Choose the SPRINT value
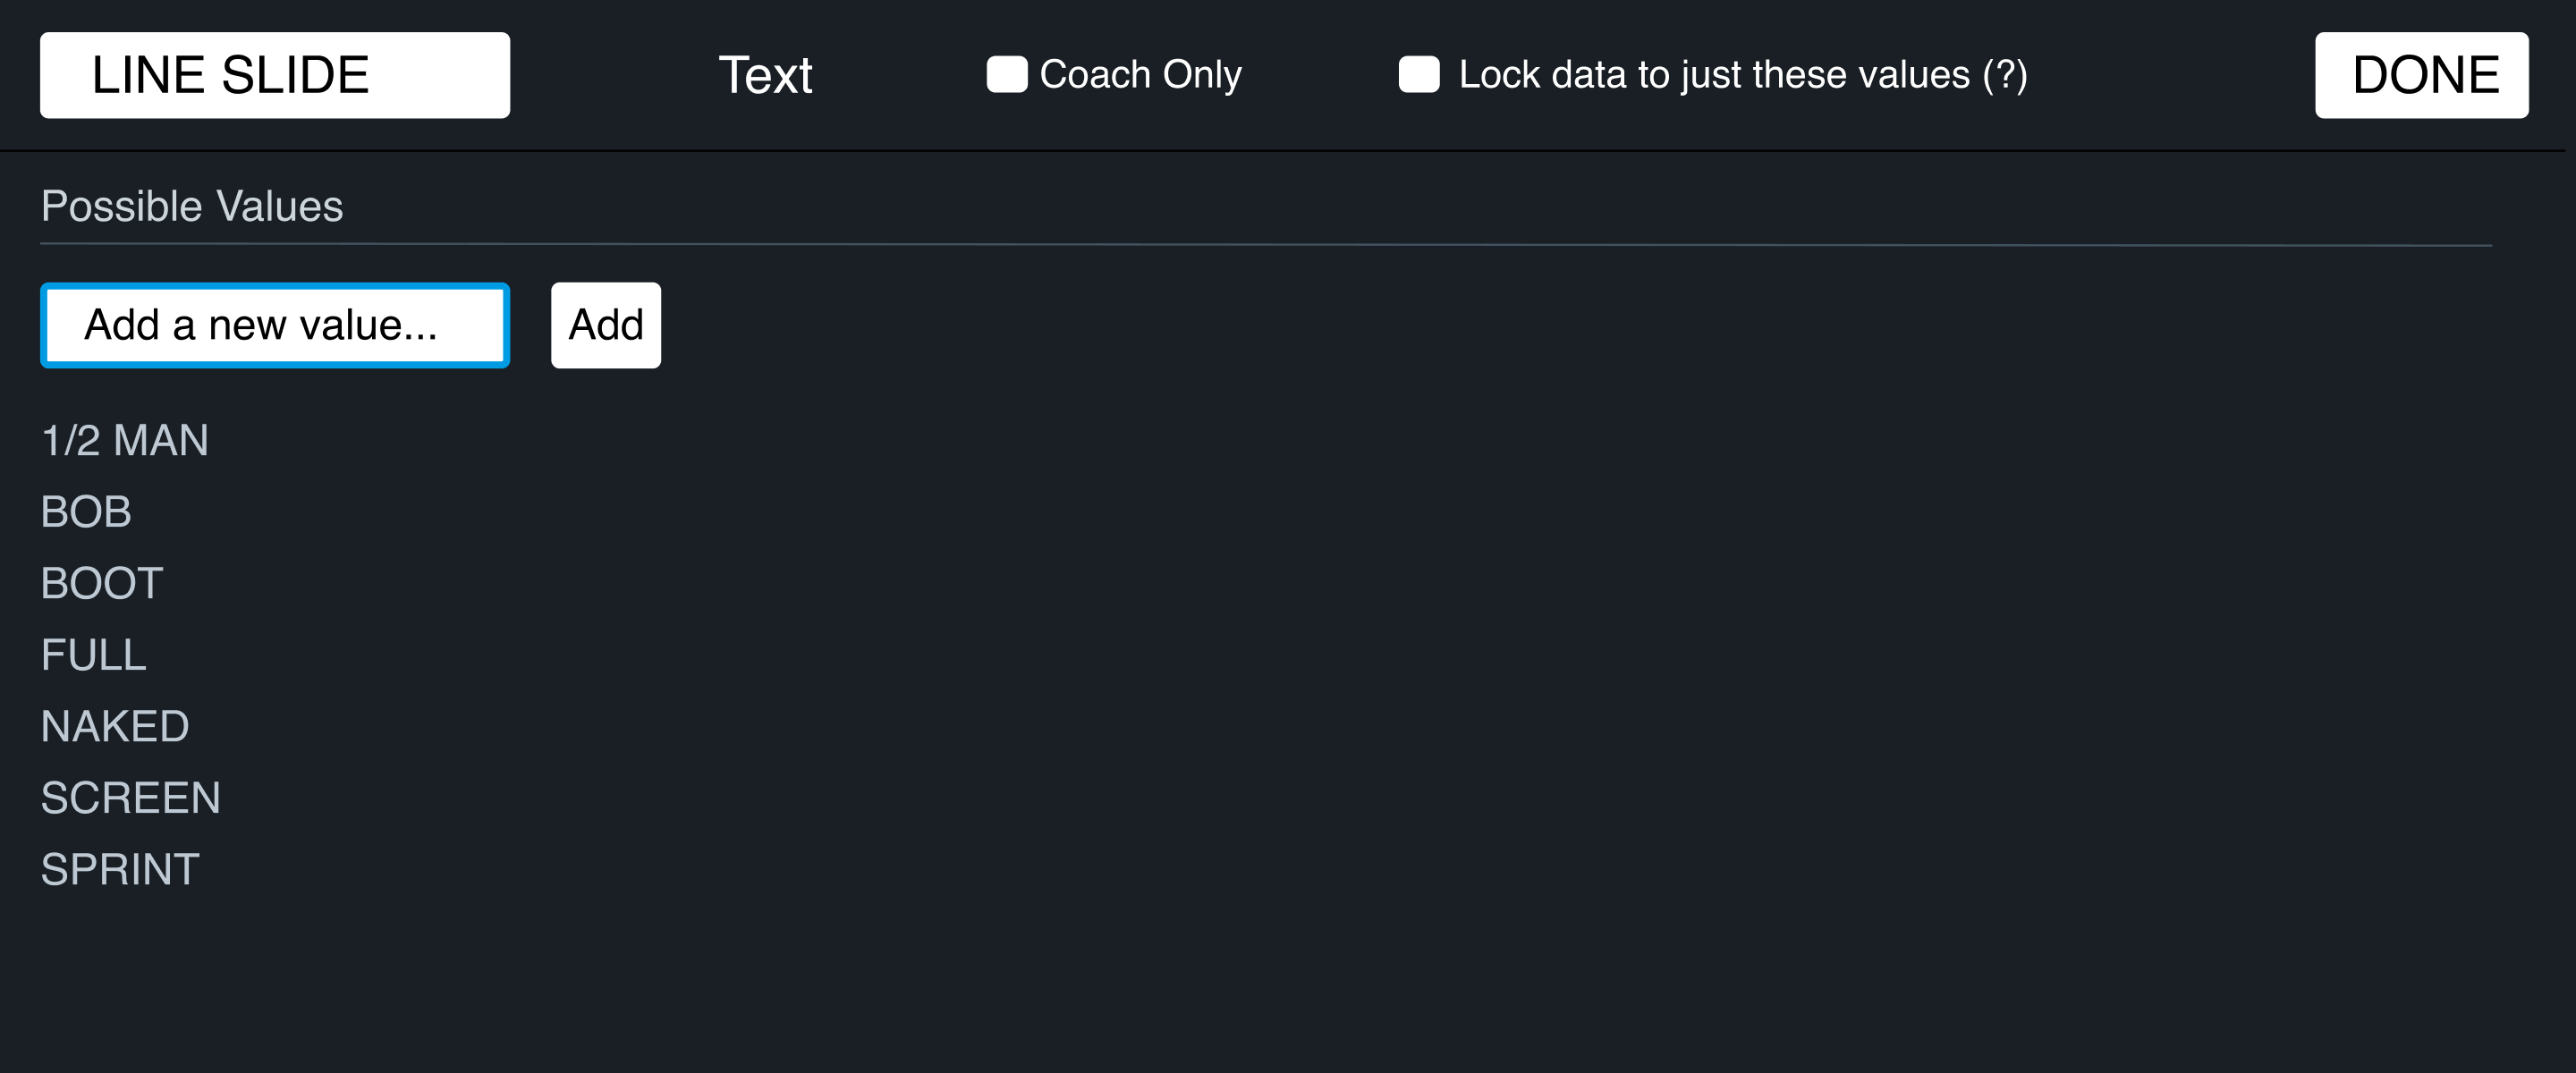The height and width of the screenshot is (1073, 2576). (x=120, y=869)
